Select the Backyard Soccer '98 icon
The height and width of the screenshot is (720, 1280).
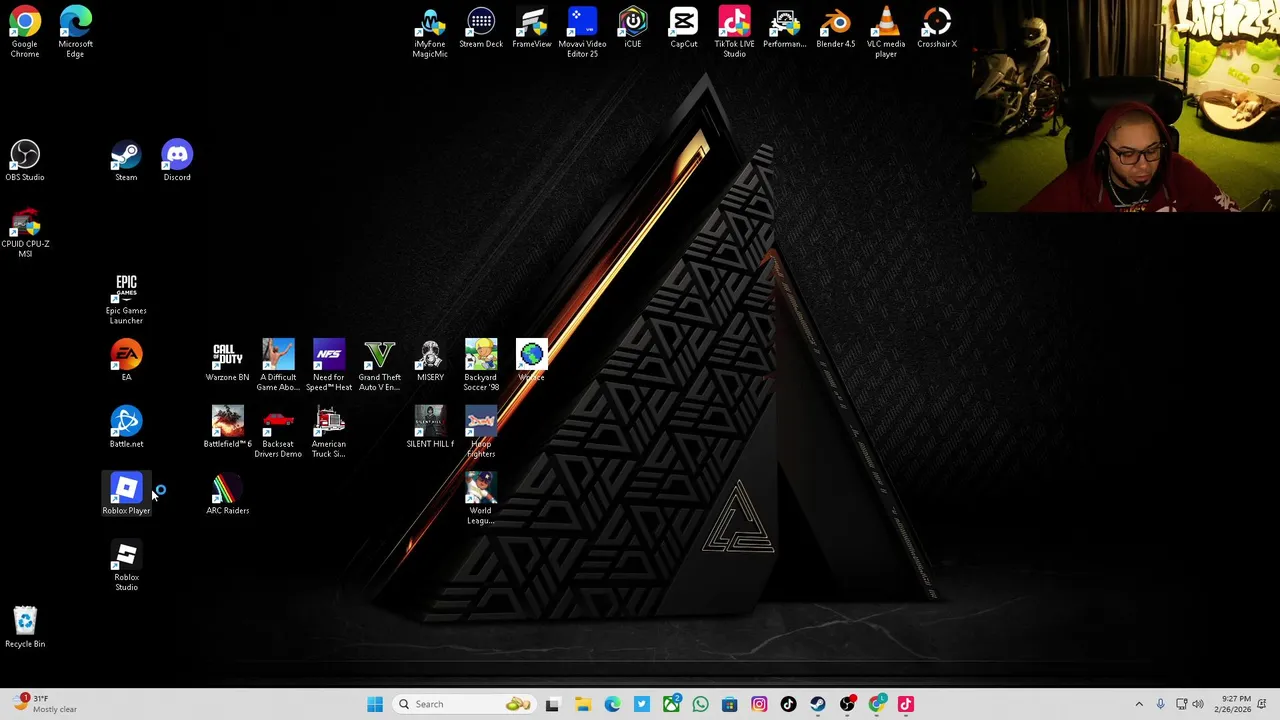tap(481, 365)
